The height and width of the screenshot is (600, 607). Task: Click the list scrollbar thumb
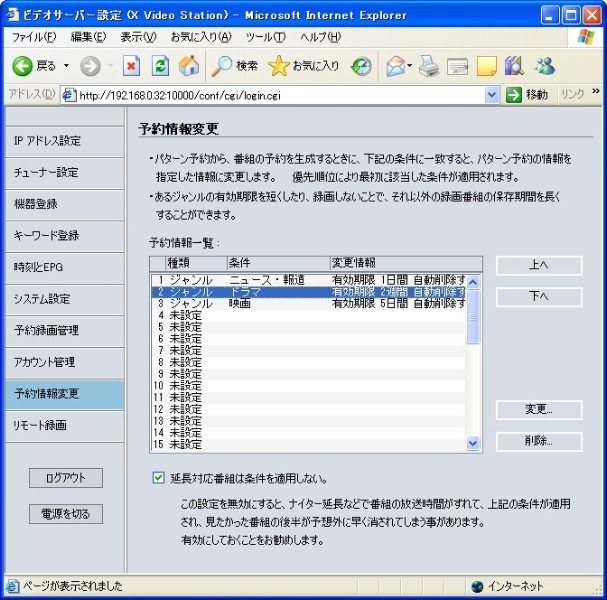tap(473, 317)
